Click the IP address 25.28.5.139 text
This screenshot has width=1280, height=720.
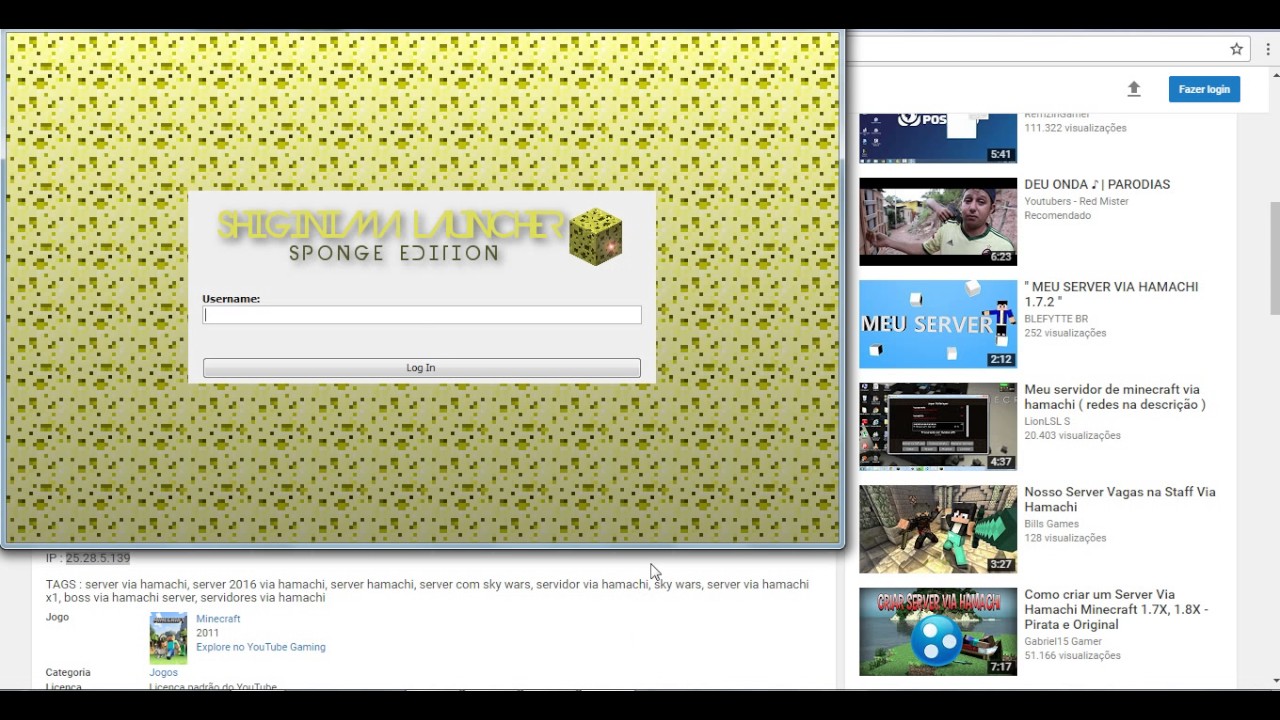pos(98,558)
